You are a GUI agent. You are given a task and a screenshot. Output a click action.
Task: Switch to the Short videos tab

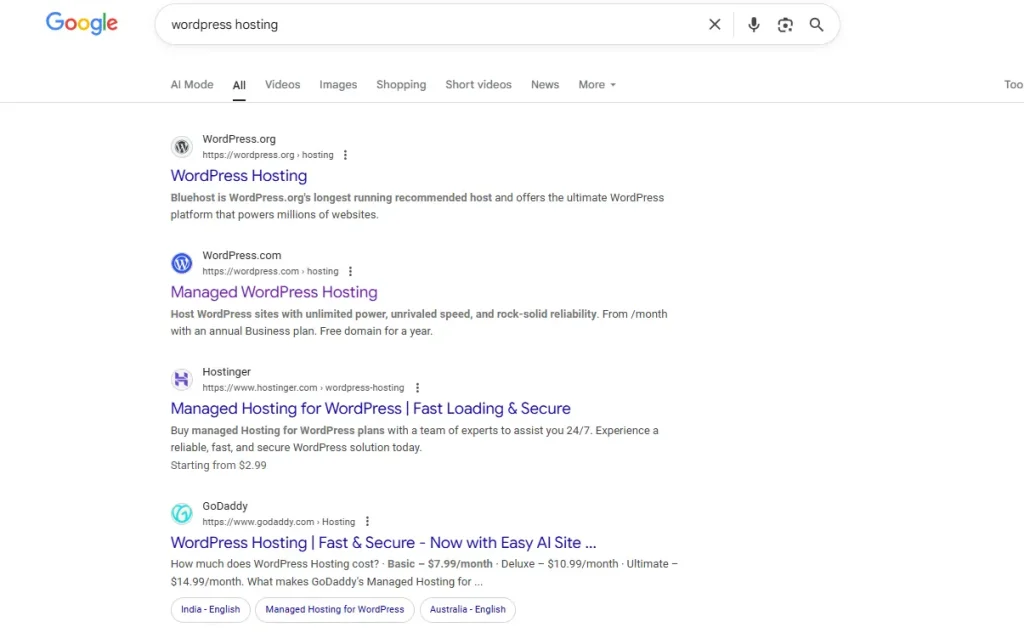(x=479, y=84)
